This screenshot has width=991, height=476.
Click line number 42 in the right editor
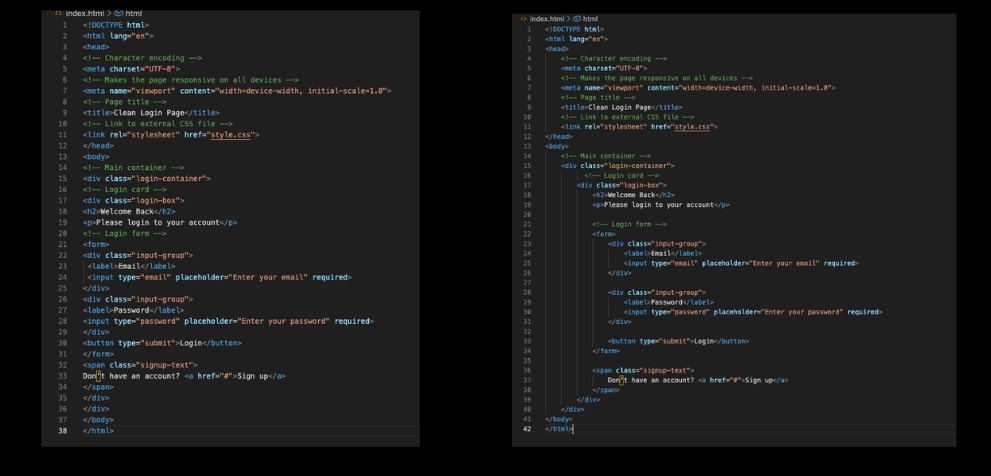pos(527,428)
